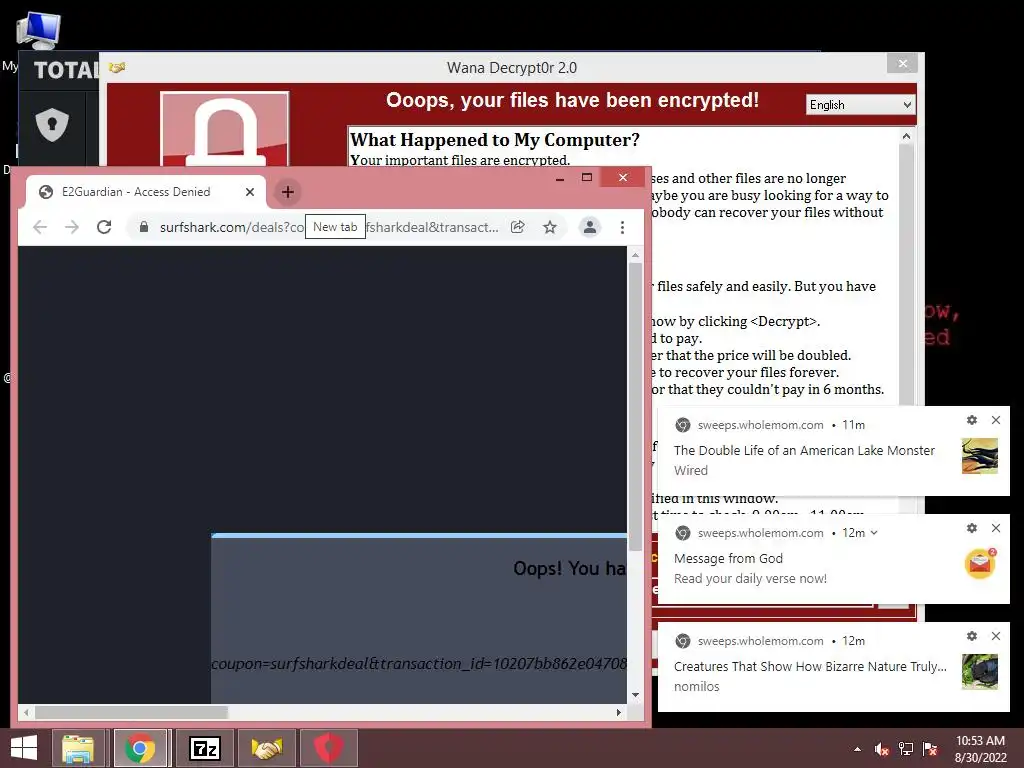Screen dimensions: 1024x768
Task: Select the E2Guardian - Access Denied tab
Action: coord(146,192)
